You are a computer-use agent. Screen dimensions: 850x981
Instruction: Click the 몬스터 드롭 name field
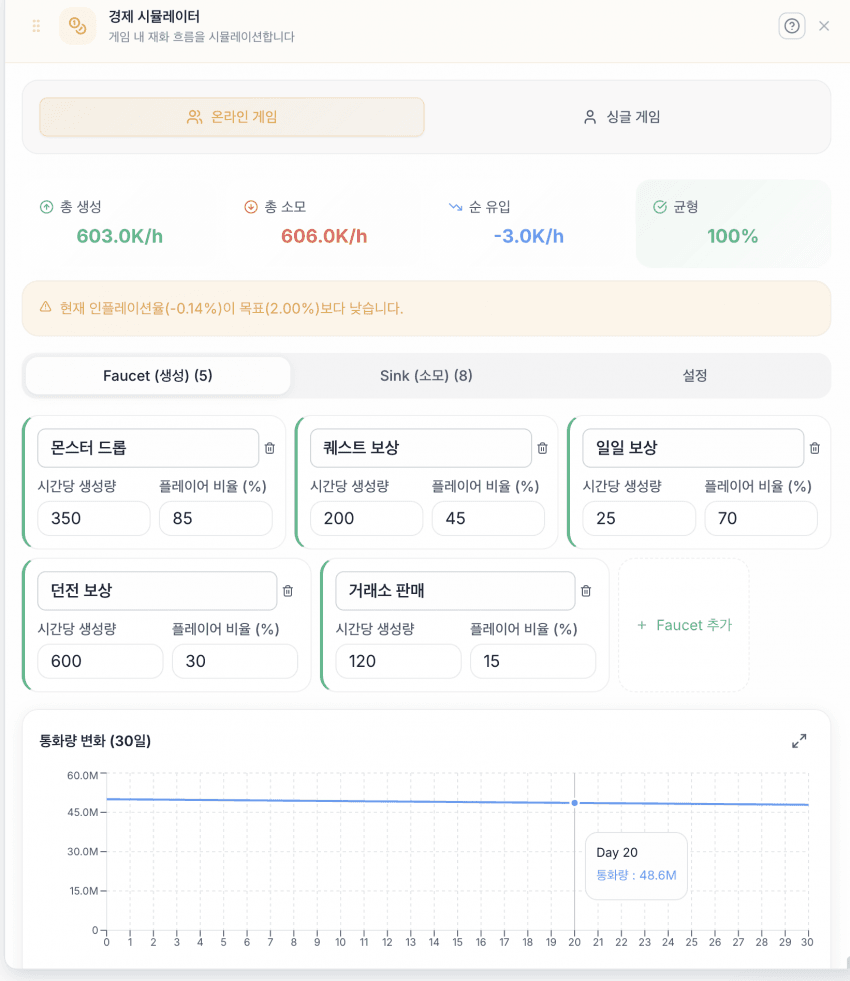tap(148, 448)
